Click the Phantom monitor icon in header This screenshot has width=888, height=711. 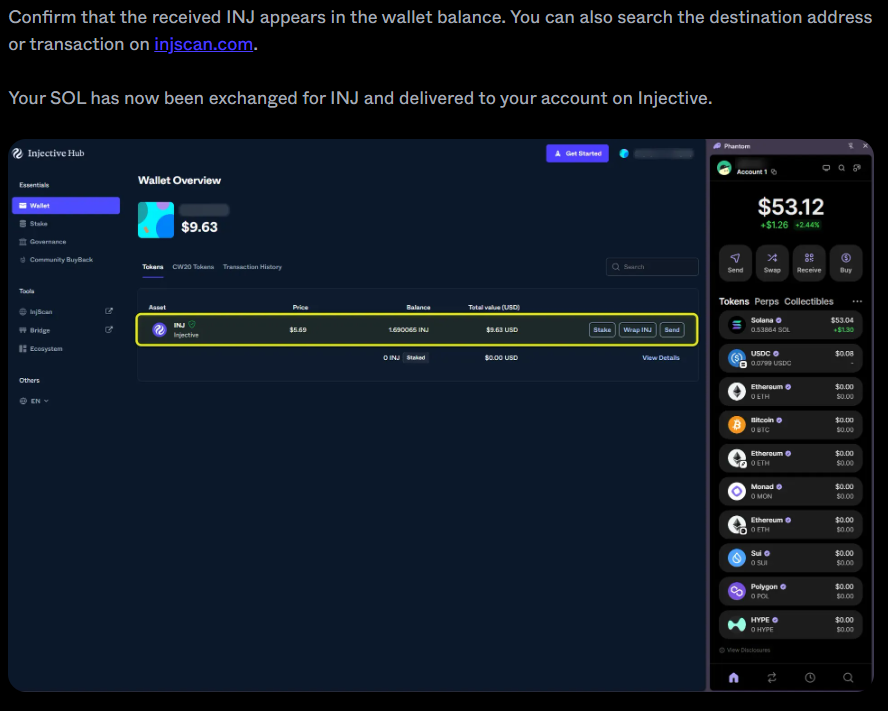click(826, 168)
